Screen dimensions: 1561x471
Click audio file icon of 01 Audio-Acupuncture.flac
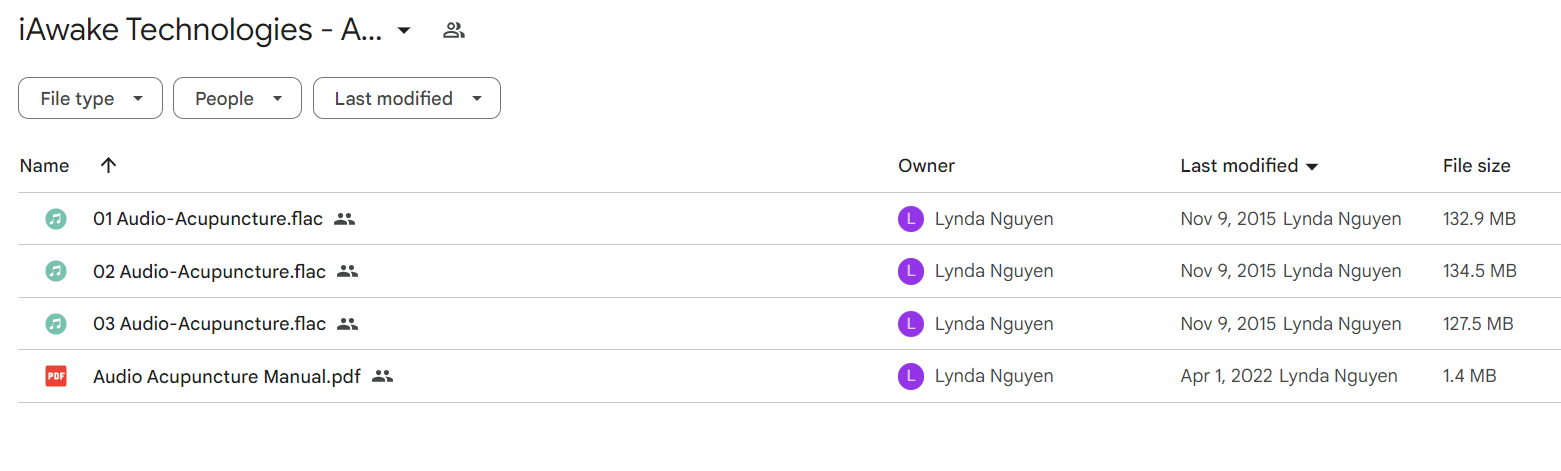(x=56, y=219)
